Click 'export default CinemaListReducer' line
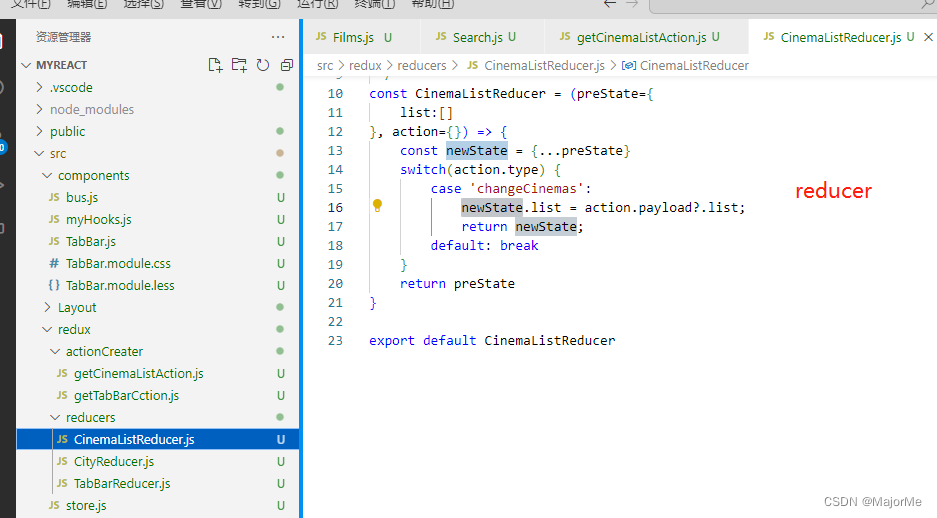This screenshot has height=518, width=937. 492,341
